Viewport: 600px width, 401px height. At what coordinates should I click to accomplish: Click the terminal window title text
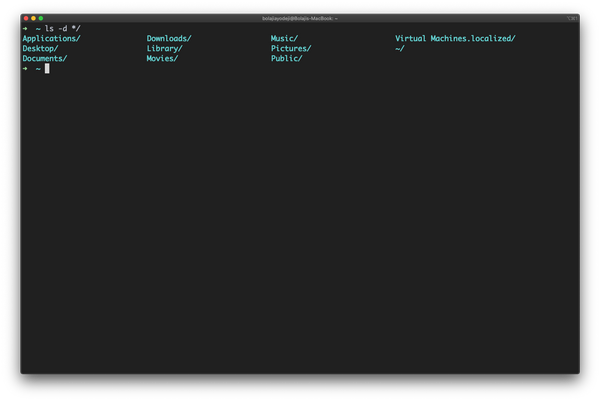(300, 18)
